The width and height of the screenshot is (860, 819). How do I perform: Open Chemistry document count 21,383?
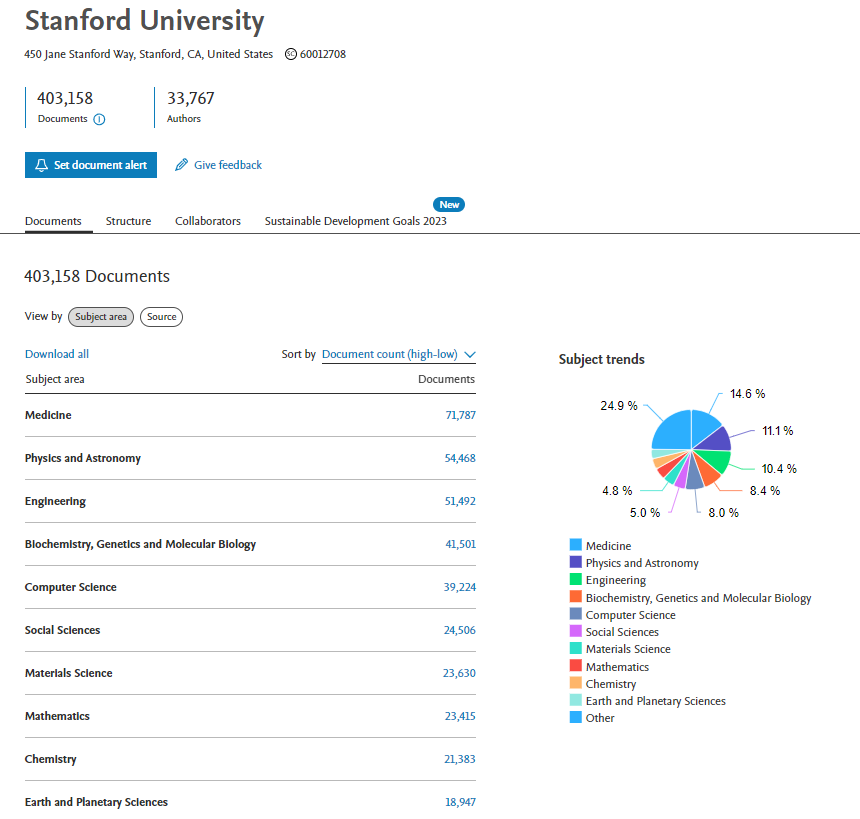click(x=460, y=759)
